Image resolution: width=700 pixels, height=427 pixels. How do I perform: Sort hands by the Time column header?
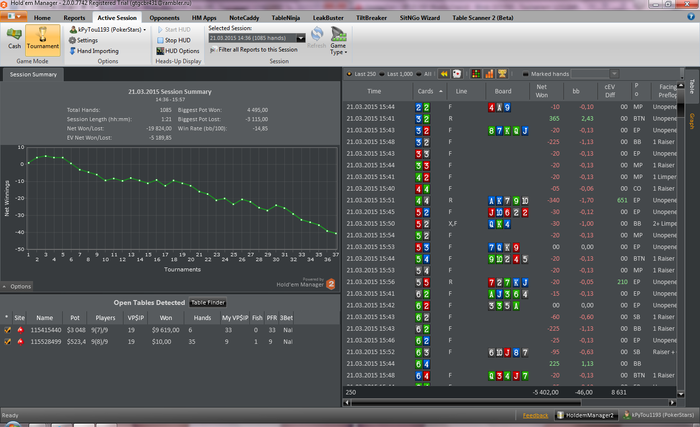(374, 91)
